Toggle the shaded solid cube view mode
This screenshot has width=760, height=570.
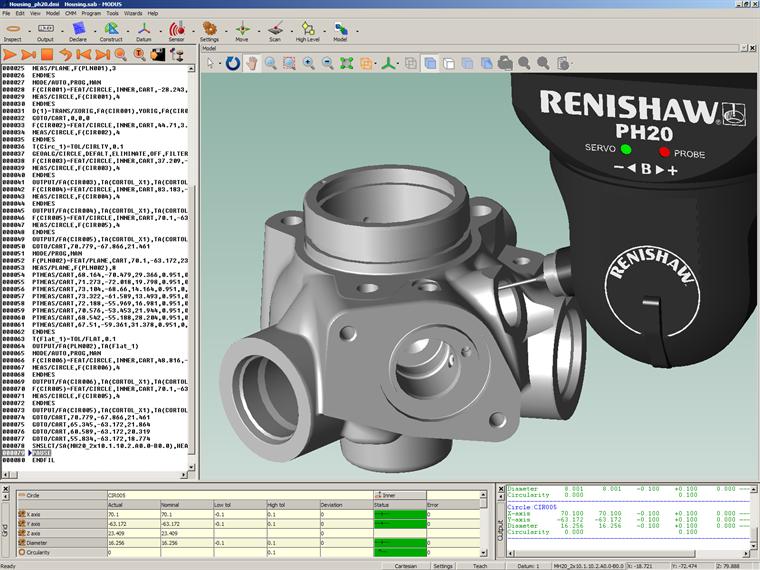click(430, 63)
